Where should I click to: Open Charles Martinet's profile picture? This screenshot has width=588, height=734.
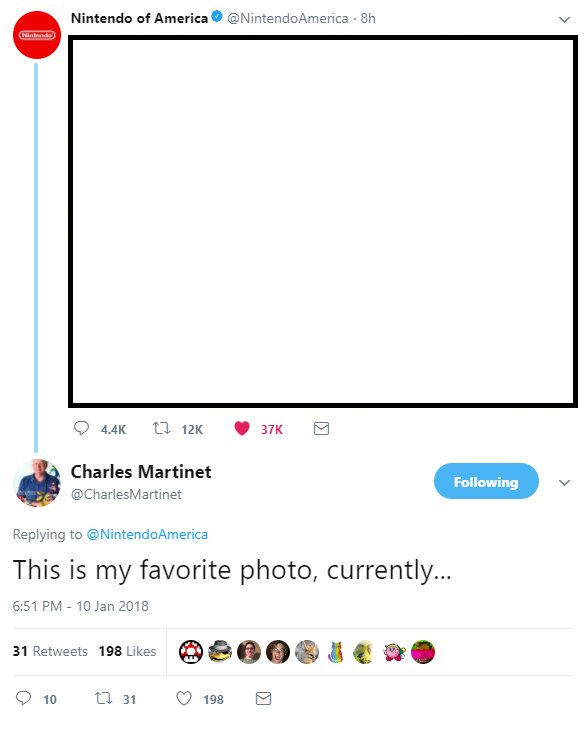37,483
